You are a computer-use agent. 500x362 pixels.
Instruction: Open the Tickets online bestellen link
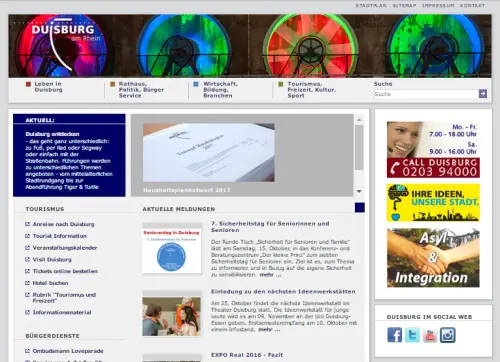pos(65,271)
